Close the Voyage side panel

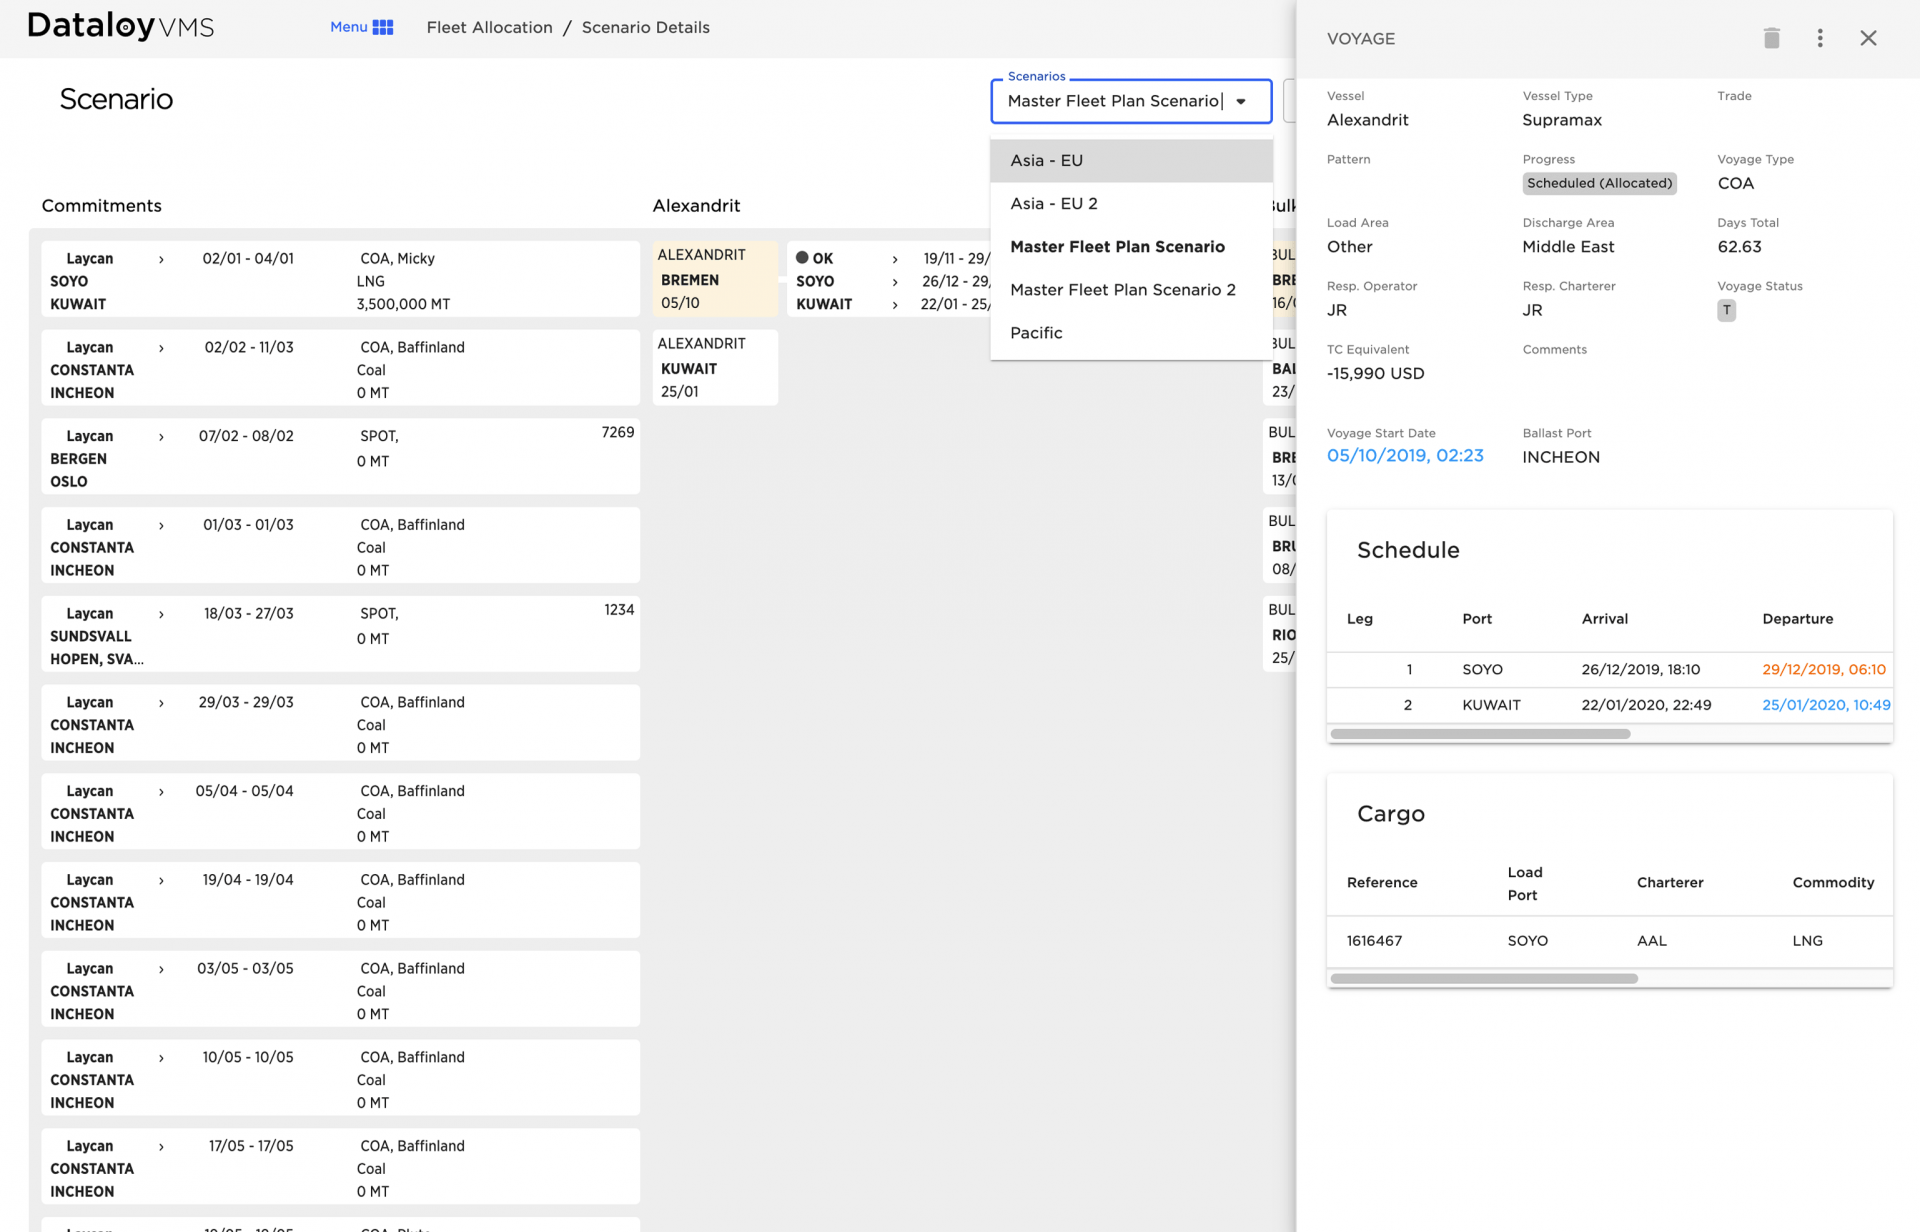click(1867, 38)
